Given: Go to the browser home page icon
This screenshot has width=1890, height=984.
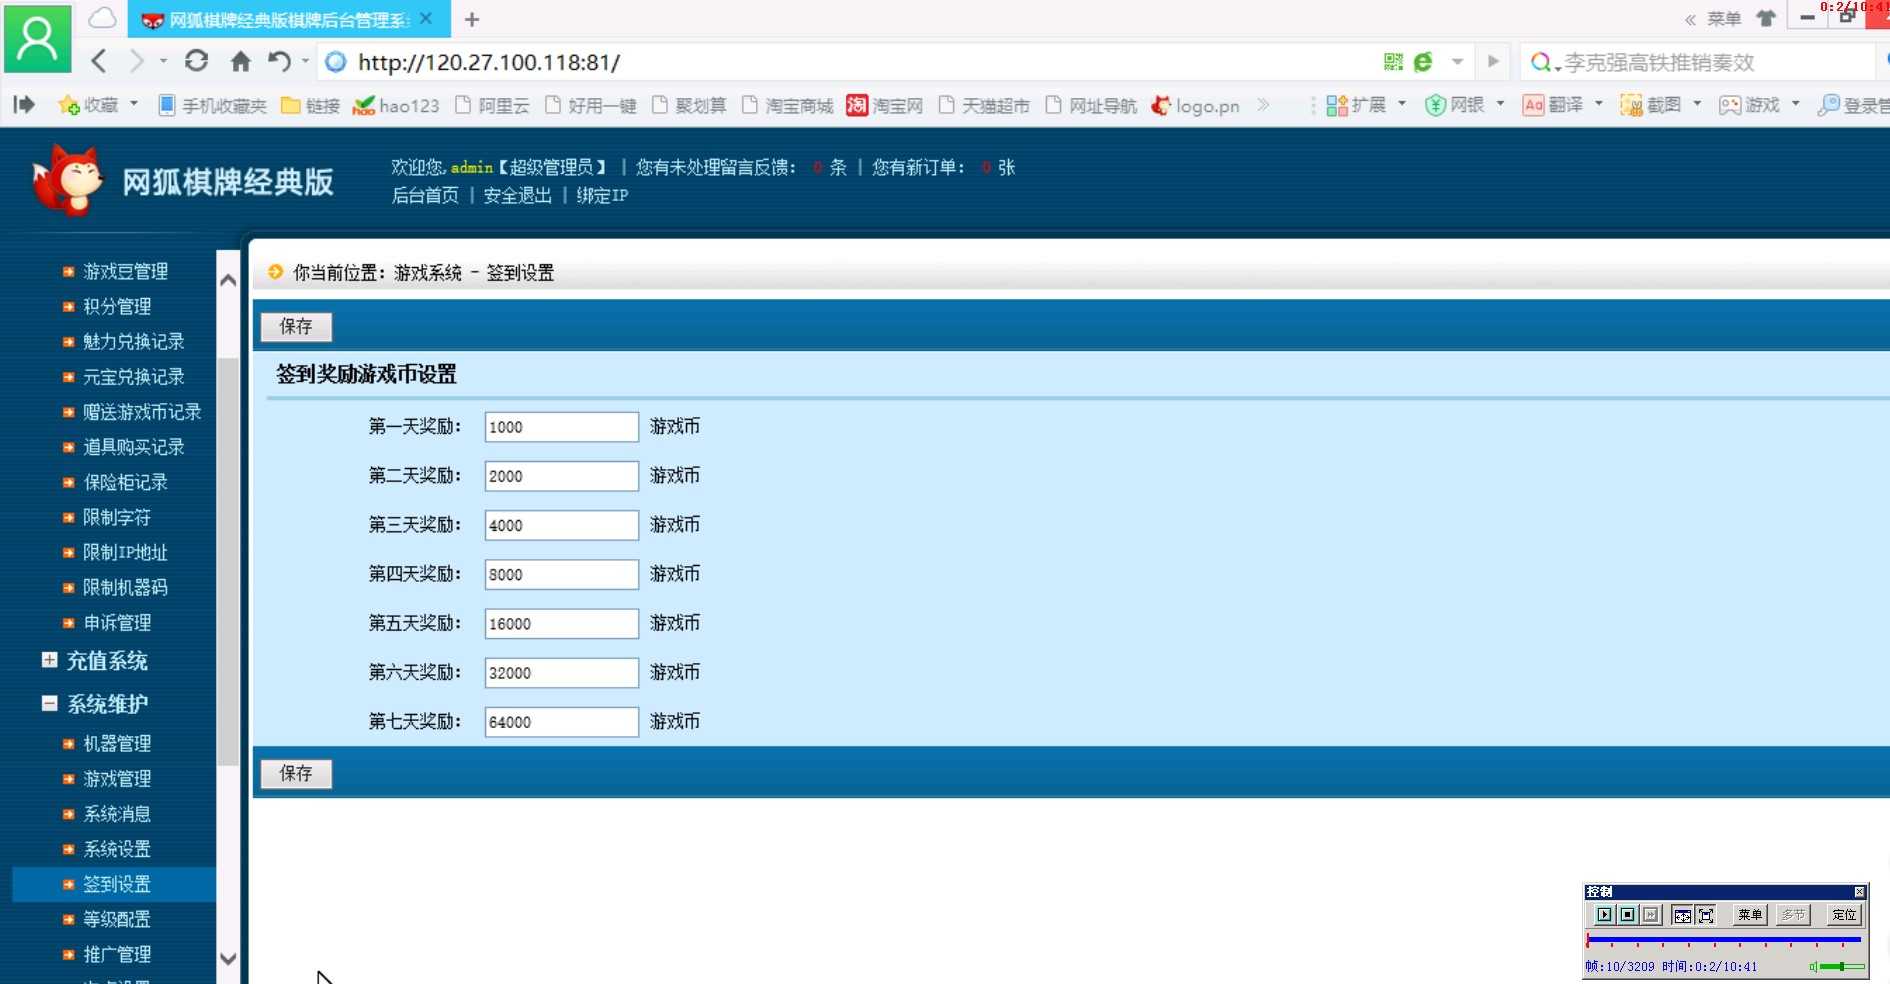Looking at the screenshot, I should [x=240, y=62].
